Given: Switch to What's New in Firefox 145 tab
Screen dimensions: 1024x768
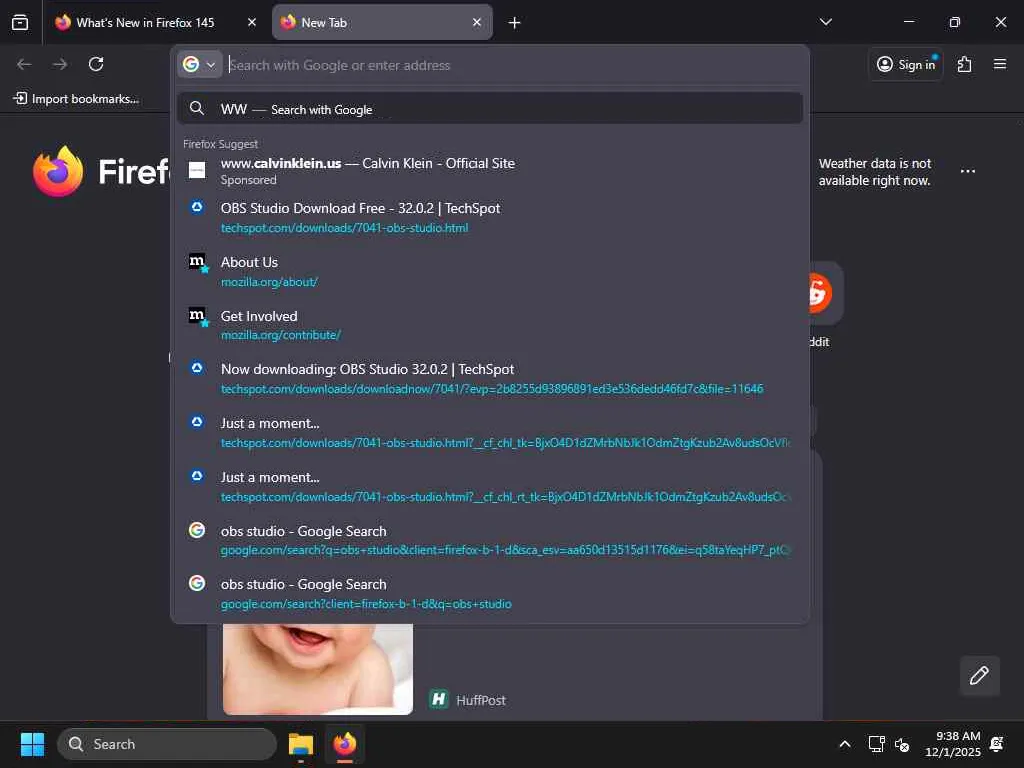Looking at the screenshot, I should click(145, 23).
